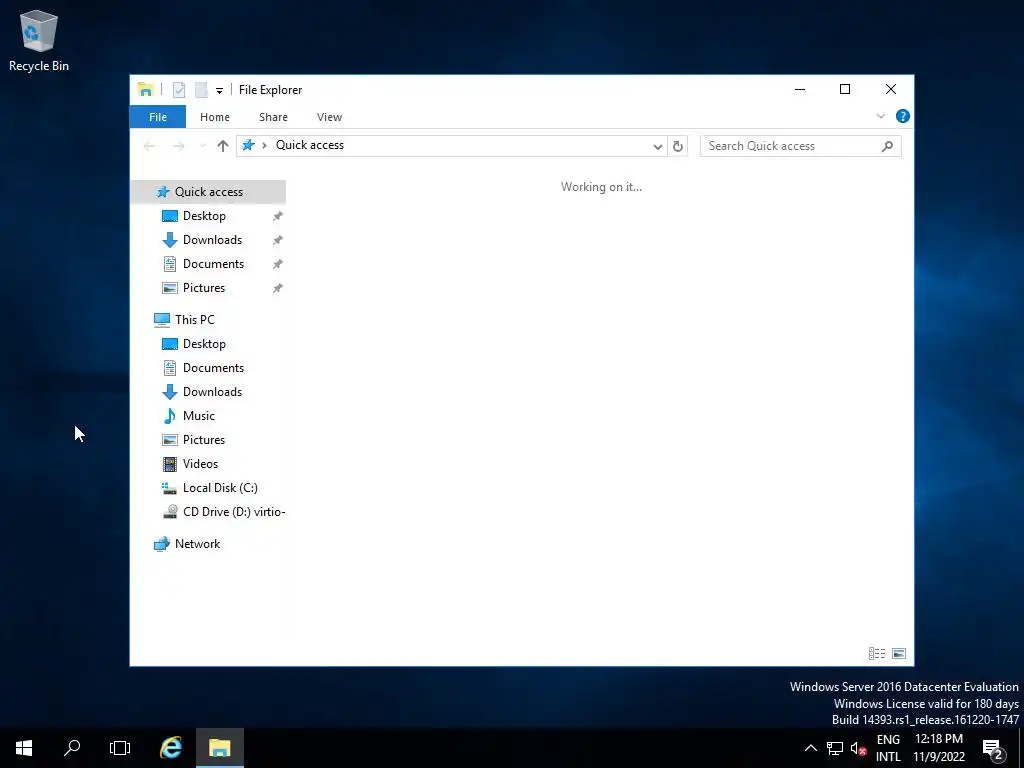Open Recent locations dropdown arrow
Screen dimensions: 1024x768
click(x=202, y=146)
